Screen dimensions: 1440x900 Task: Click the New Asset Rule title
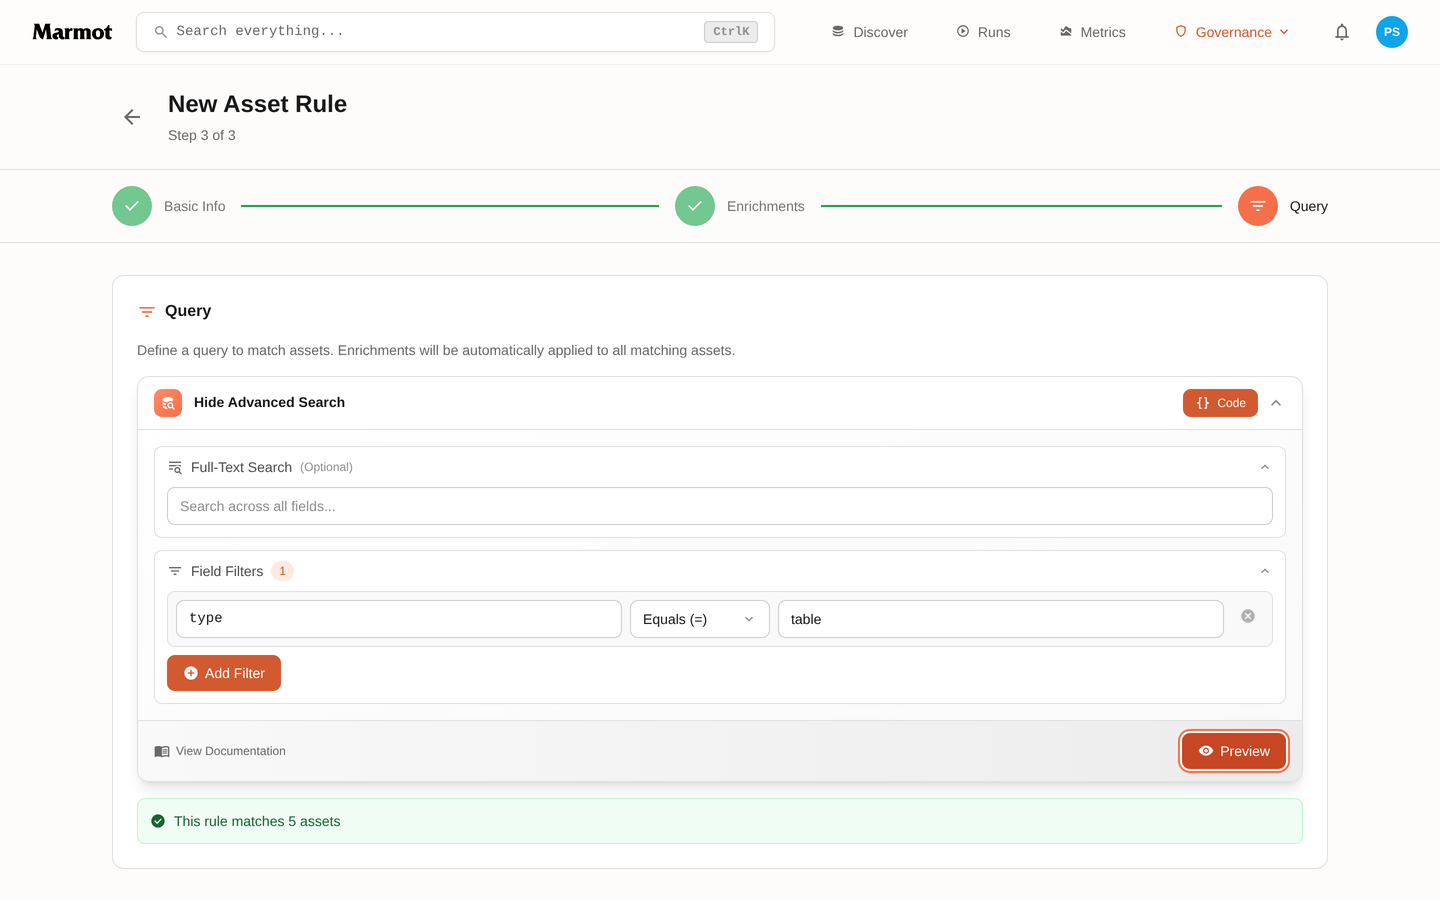pos(258,104)
